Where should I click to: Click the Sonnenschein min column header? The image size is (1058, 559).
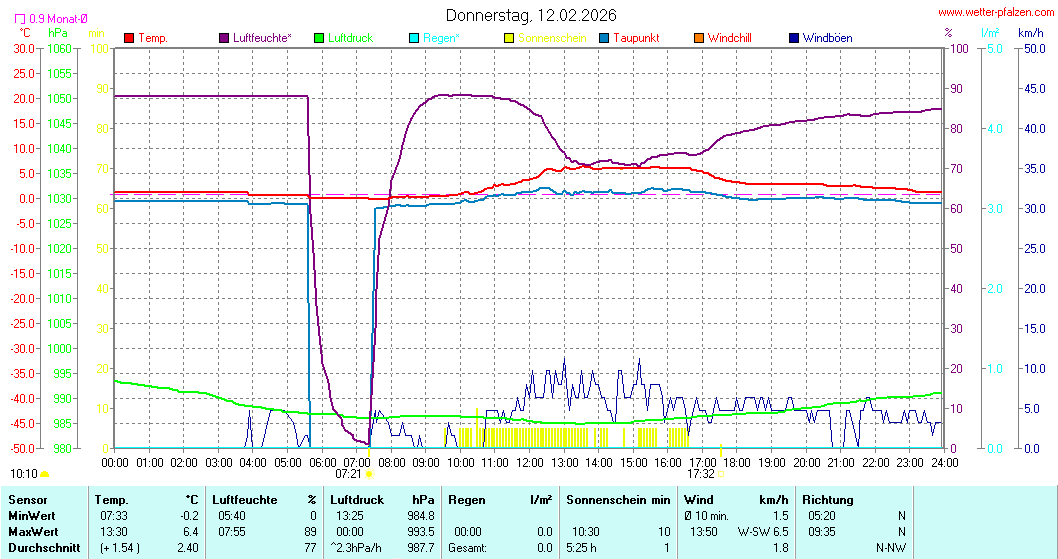[x=618, y=499]
